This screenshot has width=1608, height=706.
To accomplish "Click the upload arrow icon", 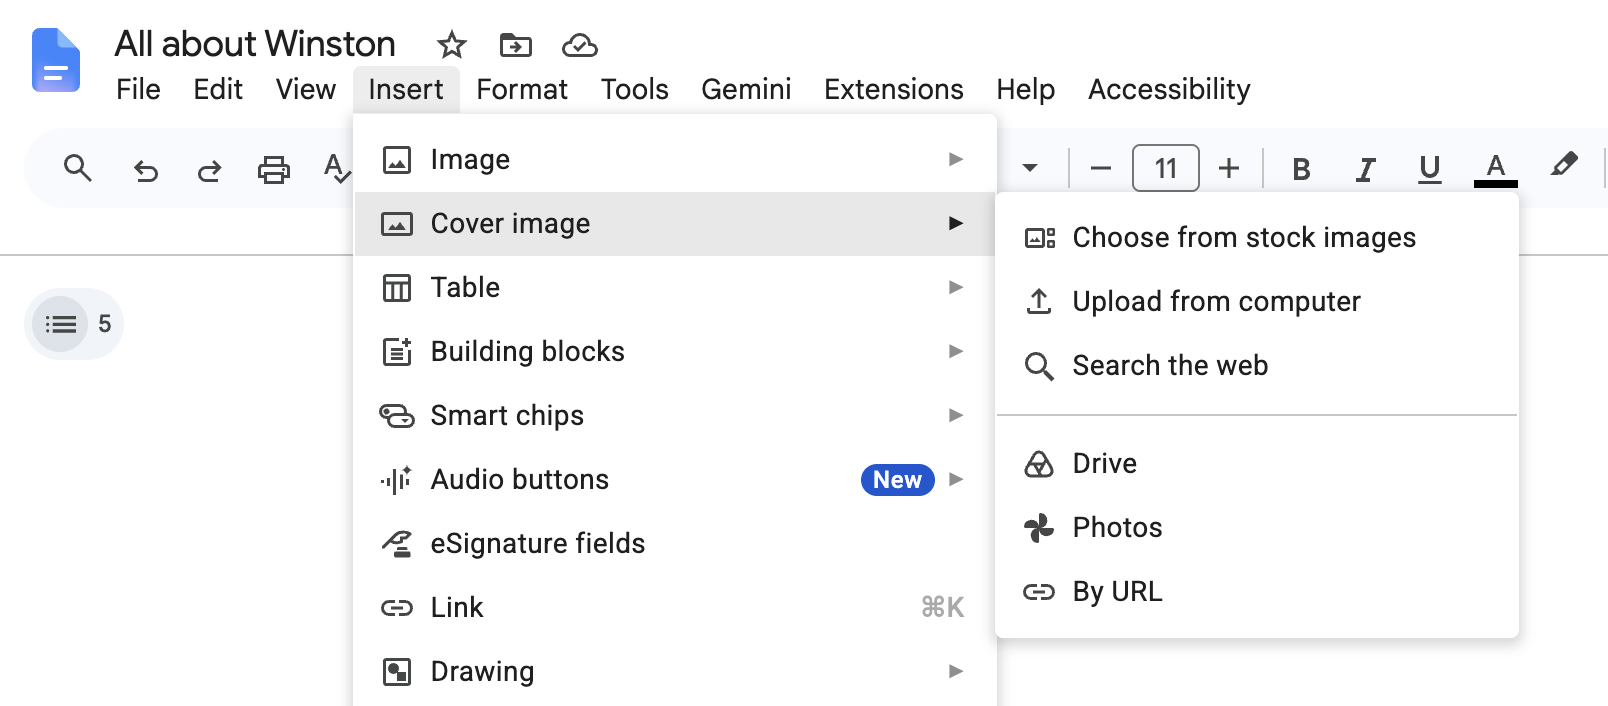I will click(x=1039, y=301).
